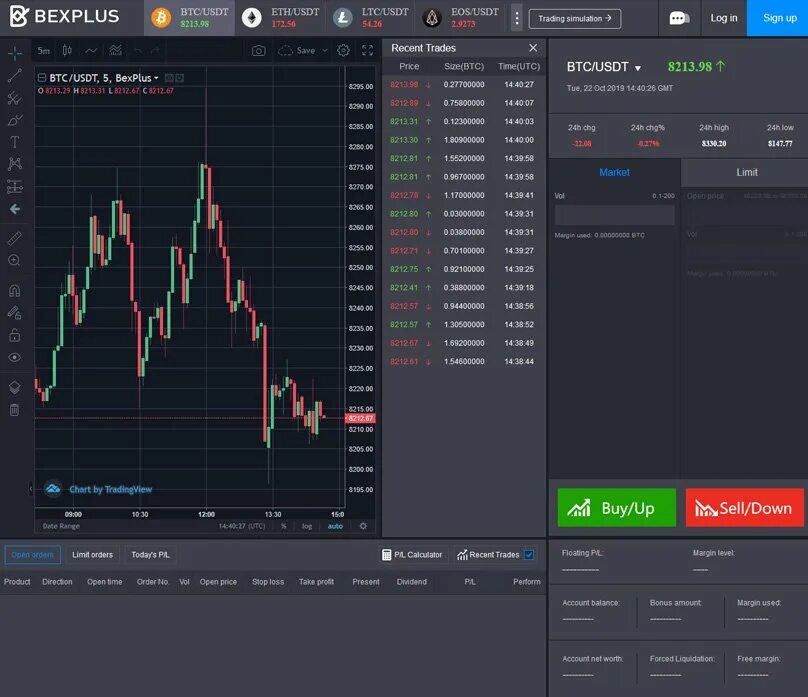
Task: Click the Sign up button
Action: tap(778, 18)
